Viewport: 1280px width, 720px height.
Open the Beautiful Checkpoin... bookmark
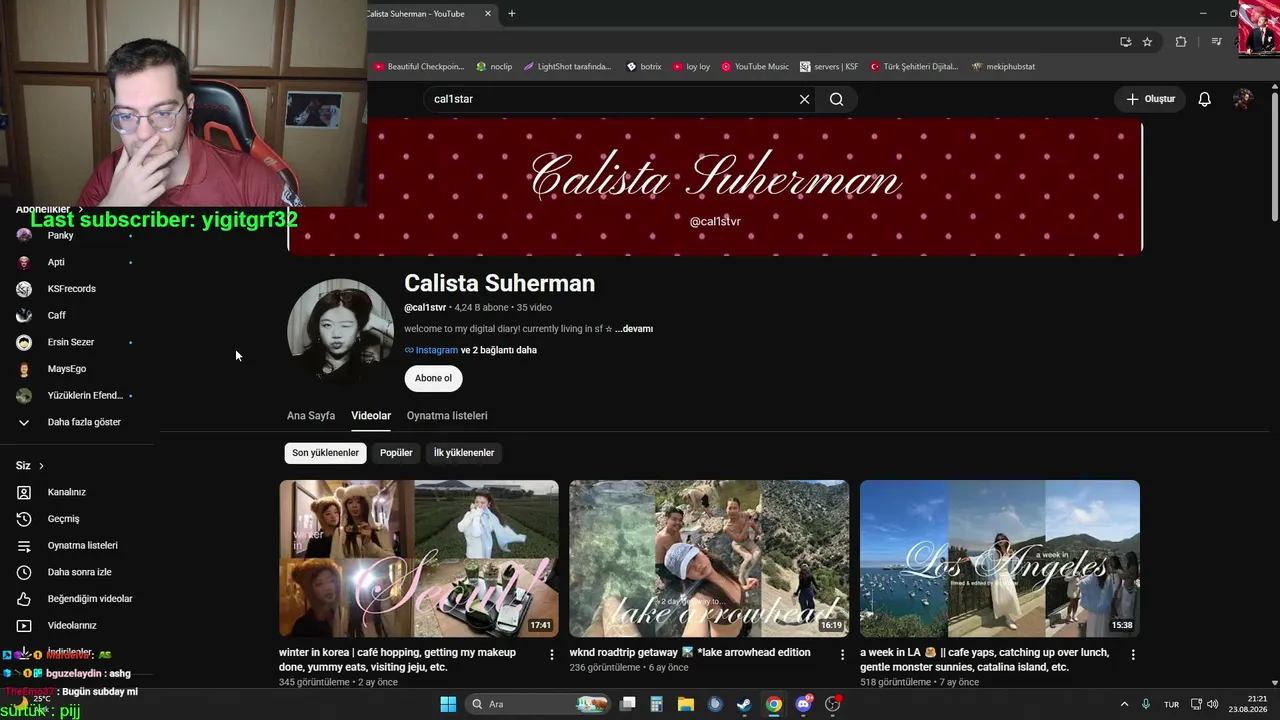click(419, 67)
